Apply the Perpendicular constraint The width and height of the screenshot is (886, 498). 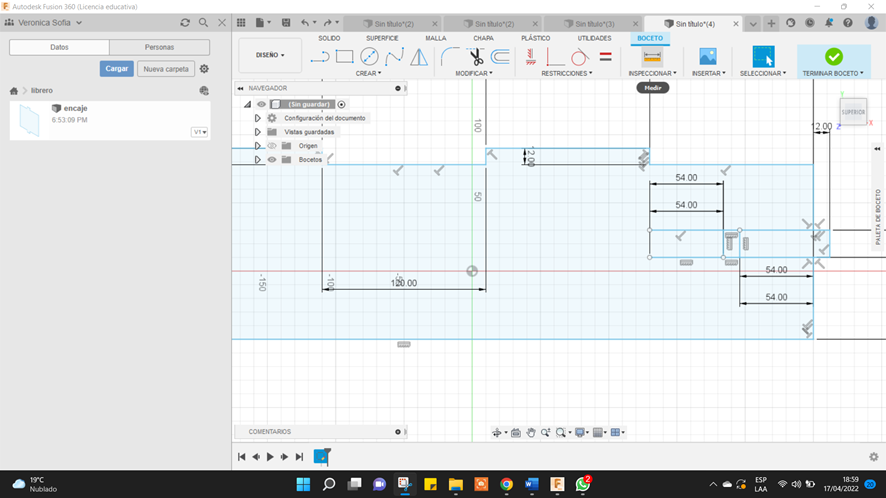pyautogui.click(x=555, y=57)
